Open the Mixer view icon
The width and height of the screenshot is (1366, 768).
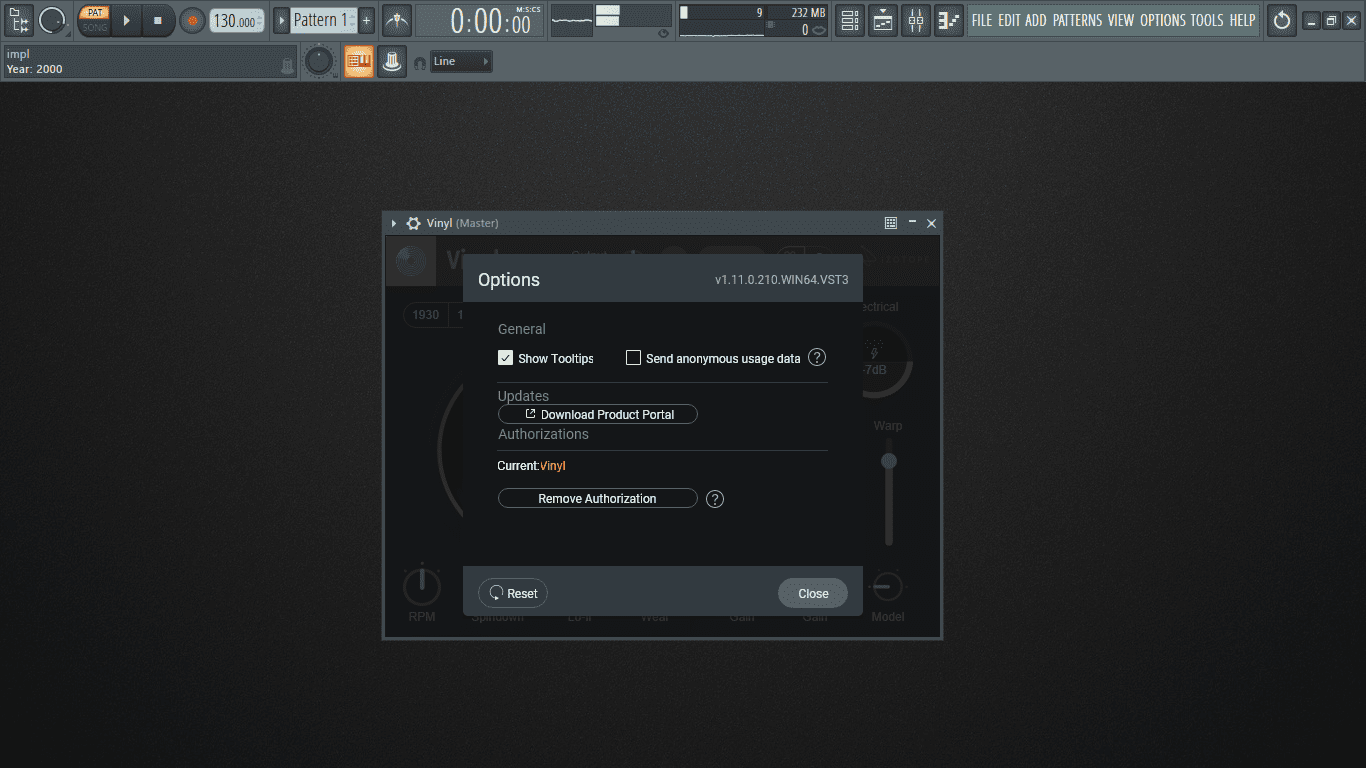point(916,20)
